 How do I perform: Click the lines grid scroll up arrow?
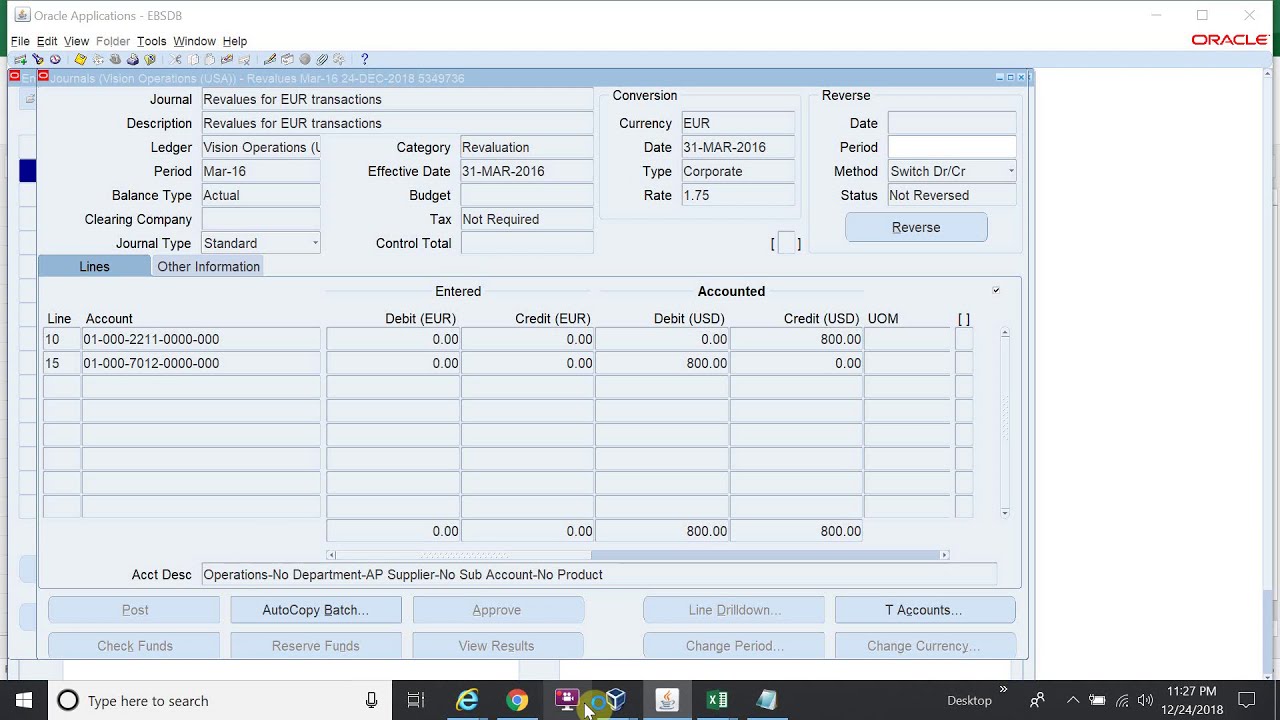coord(1005,332)
